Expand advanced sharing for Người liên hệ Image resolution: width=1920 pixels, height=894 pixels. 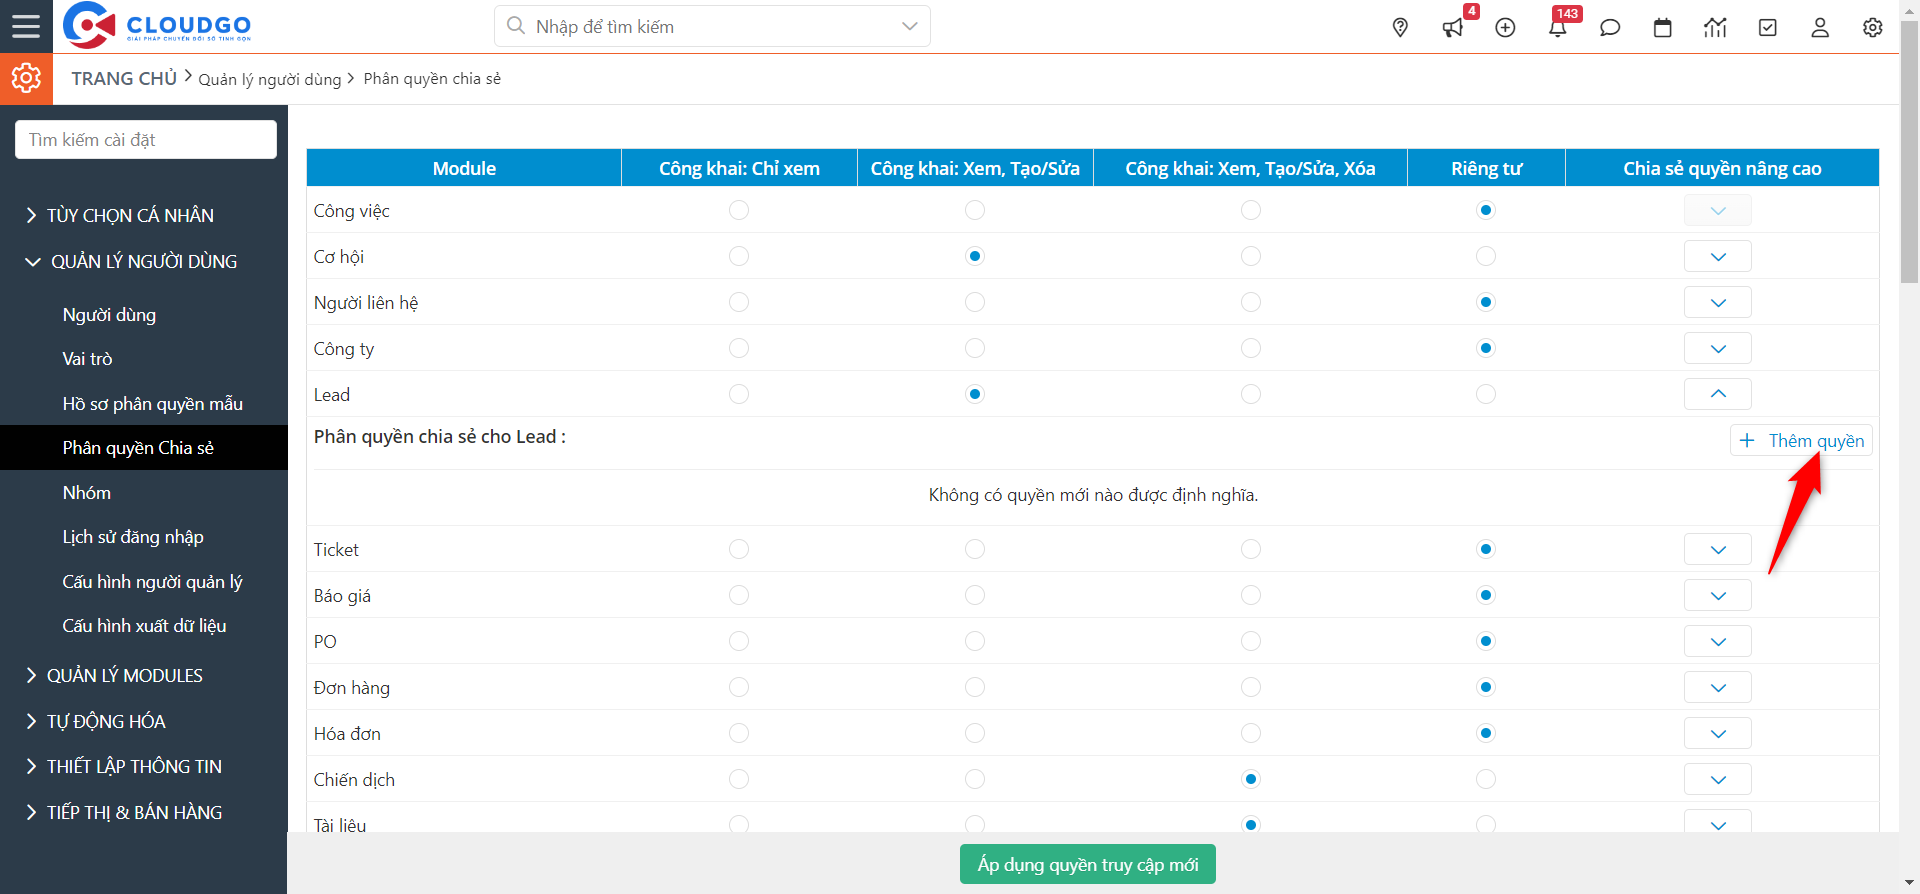(x=1718, y=302)
